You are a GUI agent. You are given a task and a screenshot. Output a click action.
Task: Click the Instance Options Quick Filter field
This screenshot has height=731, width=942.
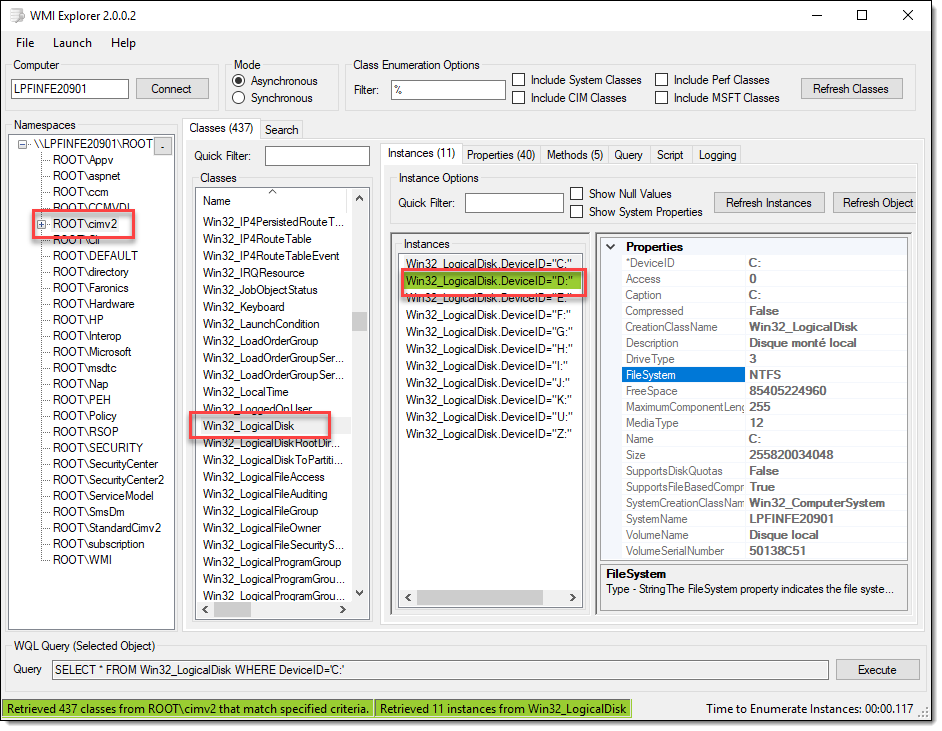coord(514,203)
